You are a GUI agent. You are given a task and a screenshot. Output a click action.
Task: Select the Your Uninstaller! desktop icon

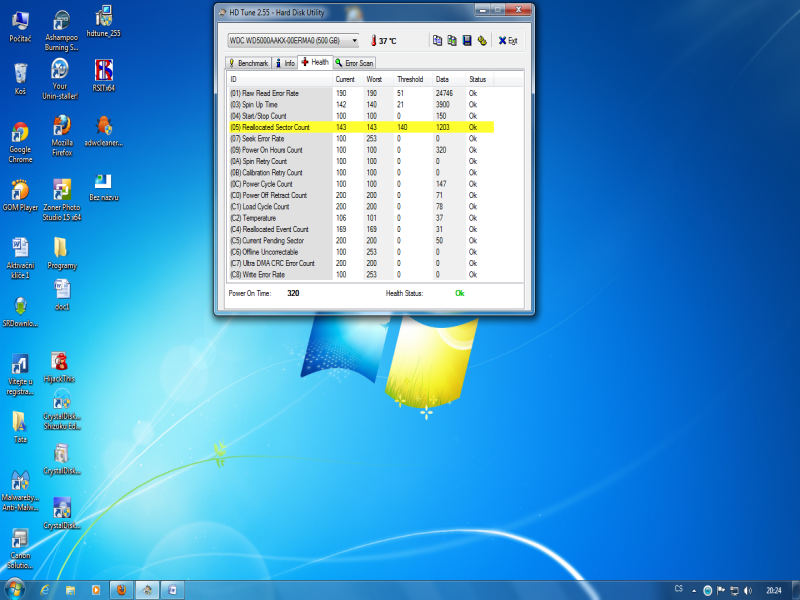(x=60, y=79)
